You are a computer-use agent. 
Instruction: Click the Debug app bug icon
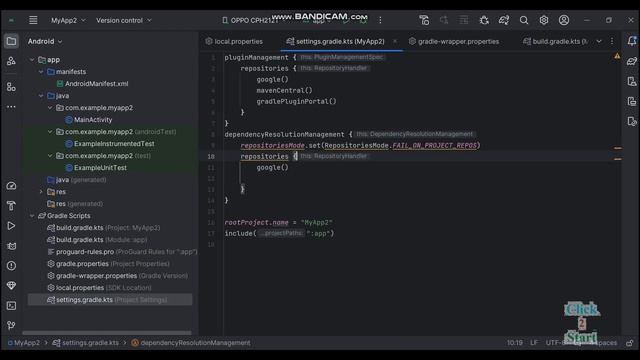click(484, 20)
